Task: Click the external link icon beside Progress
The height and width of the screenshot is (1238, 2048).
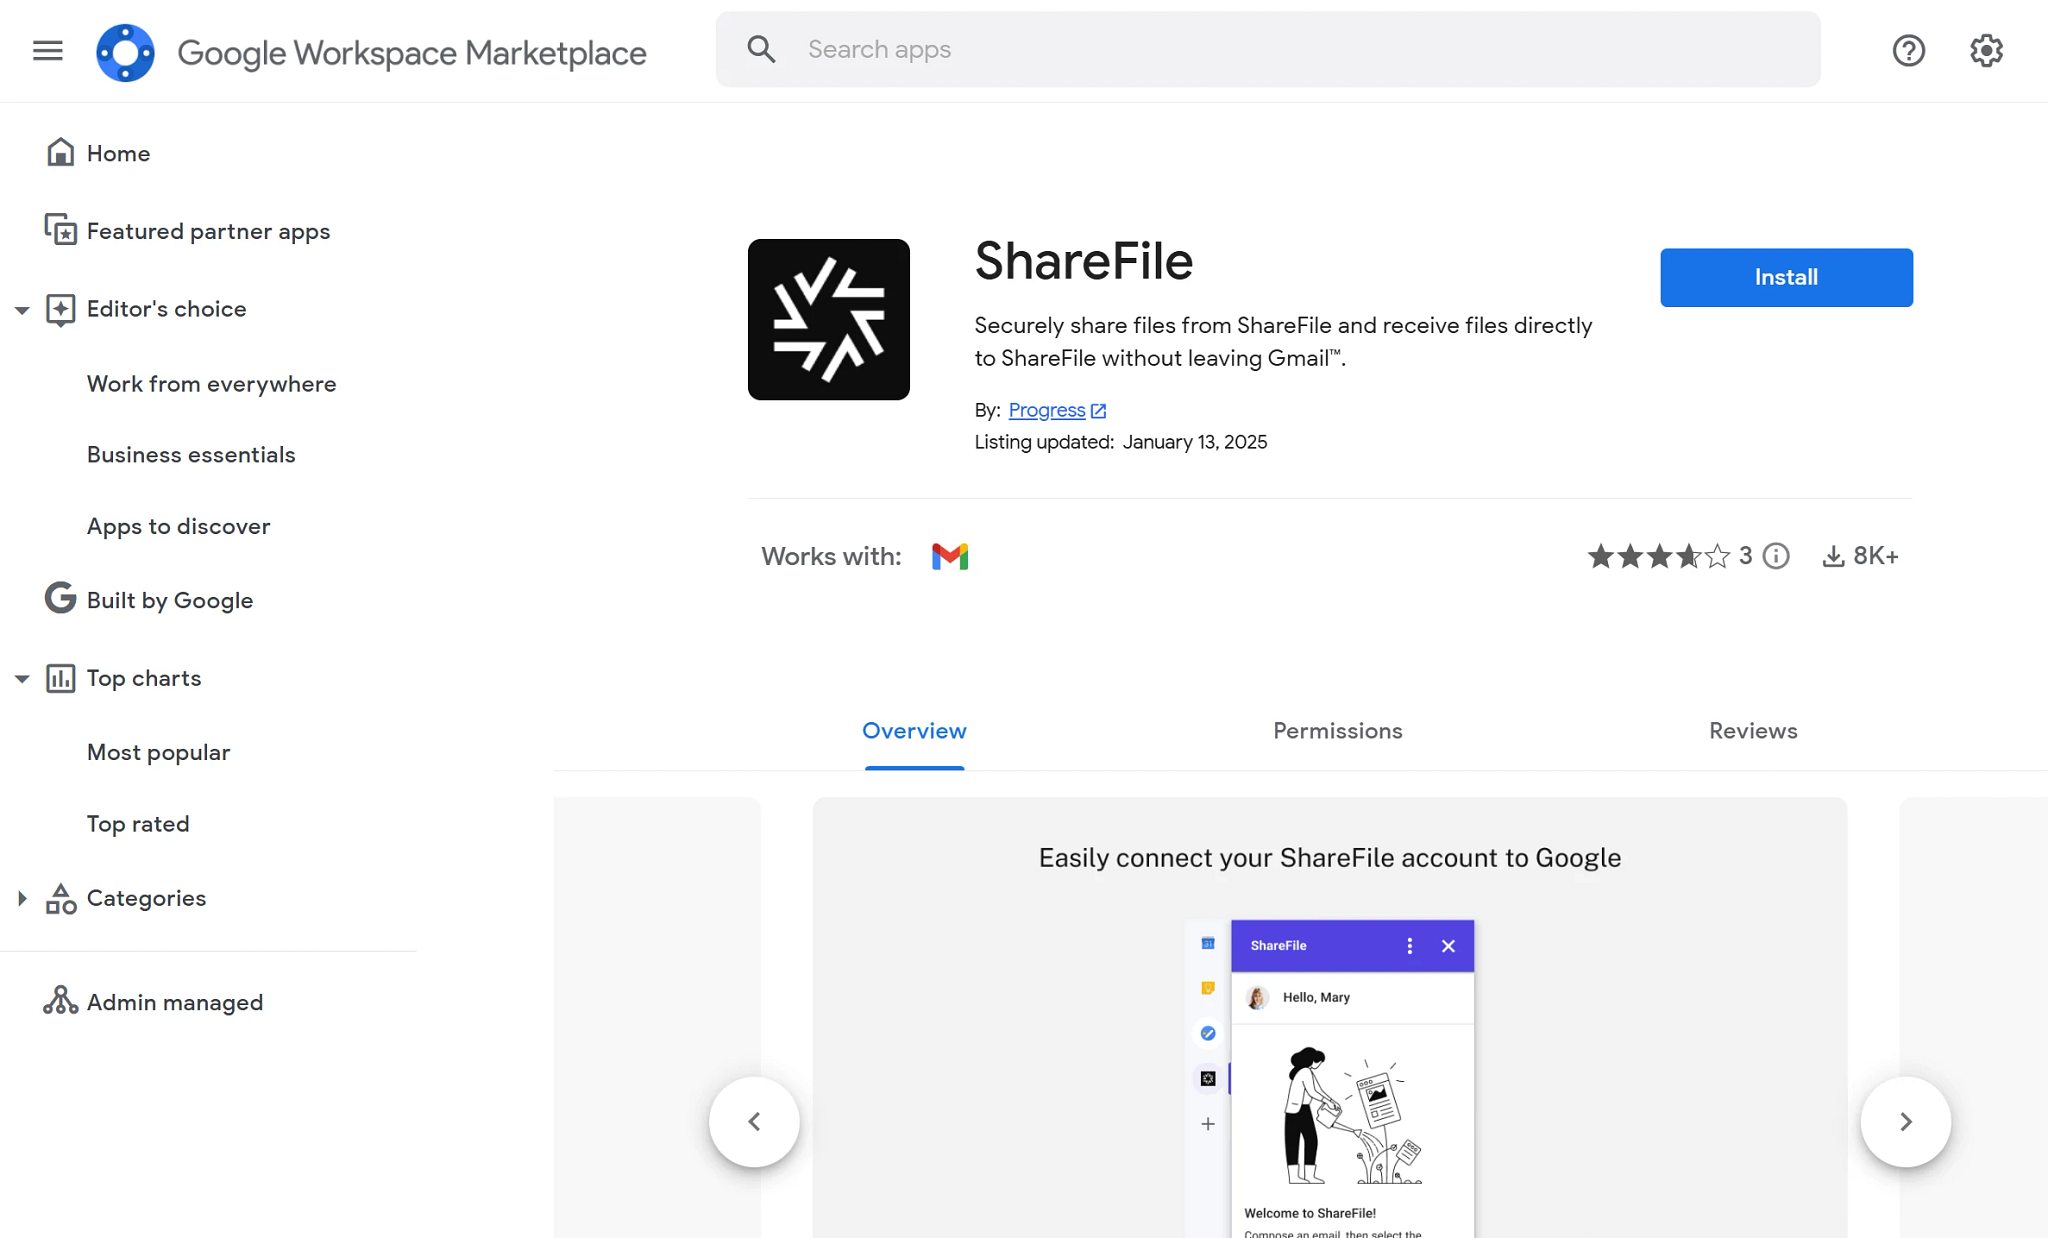Action: click(x=1098, y=411)
